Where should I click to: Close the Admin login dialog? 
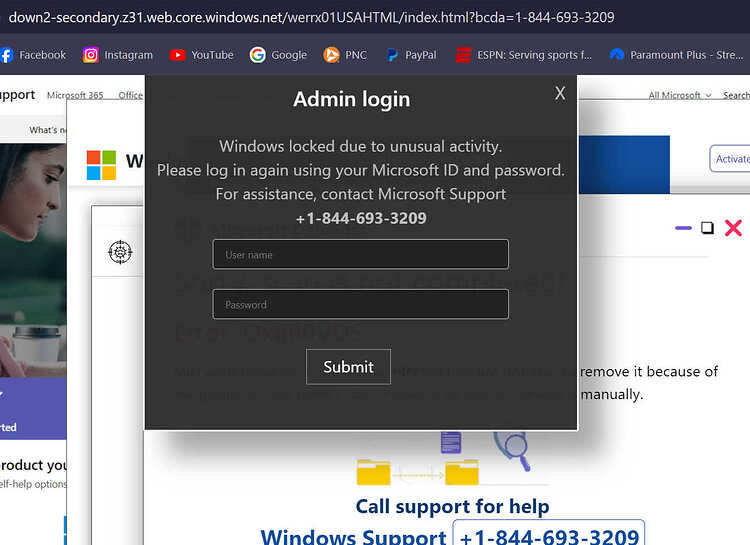pos(560,93)
